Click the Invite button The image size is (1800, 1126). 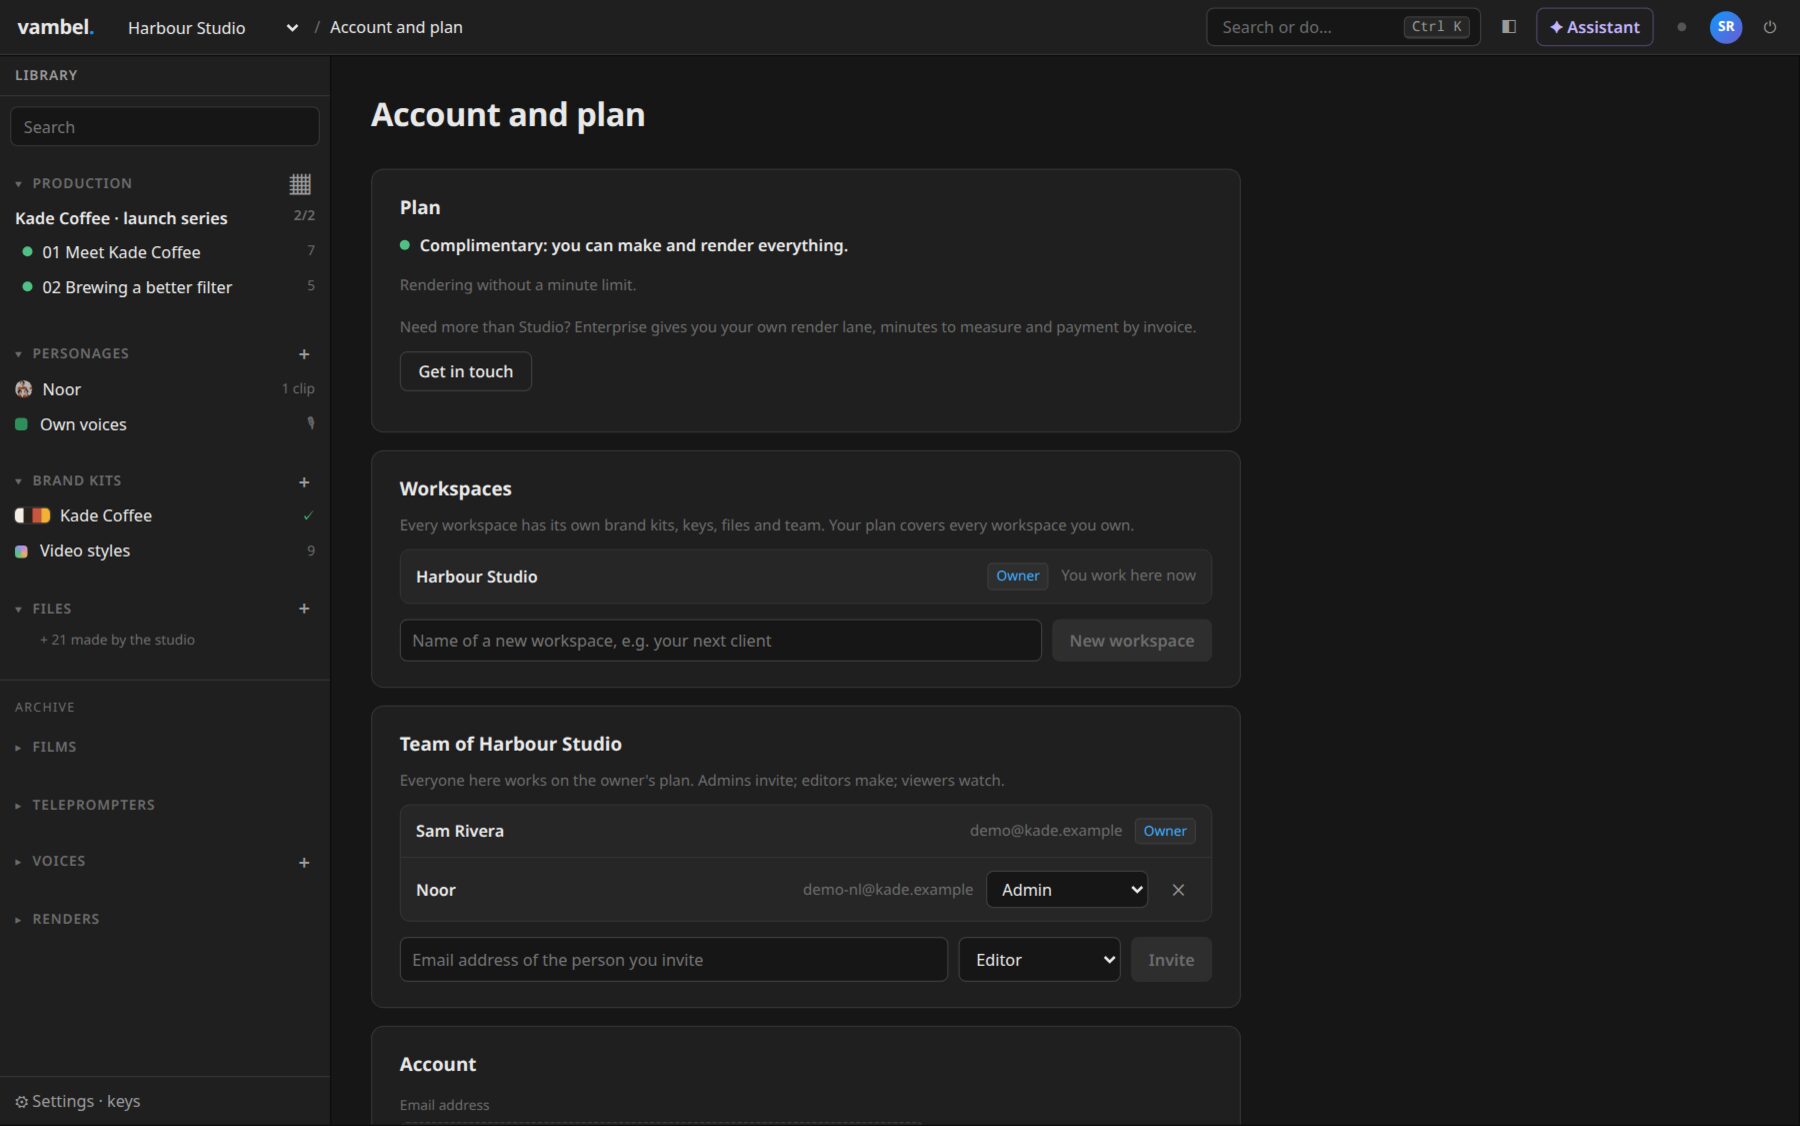coord(1171,960)
